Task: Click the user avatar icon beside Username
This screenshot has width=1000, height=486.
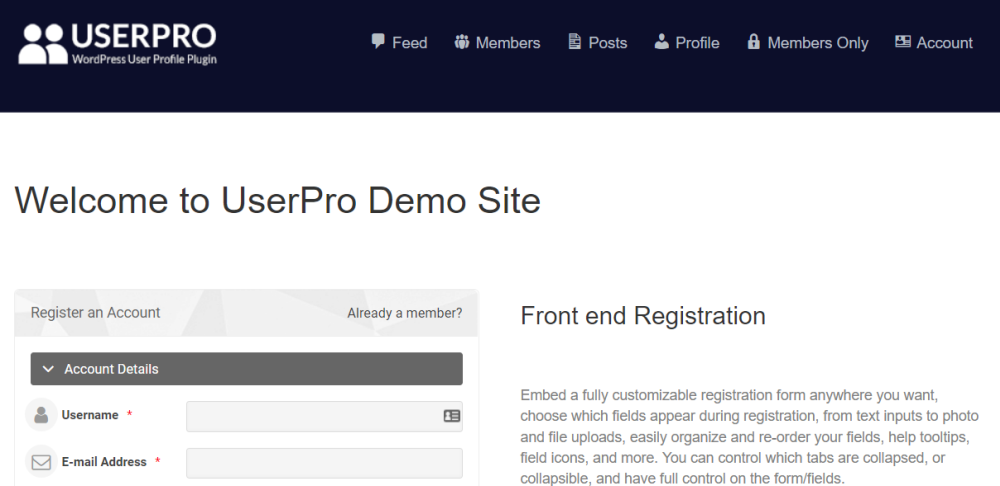Action: tap(41, 415)
